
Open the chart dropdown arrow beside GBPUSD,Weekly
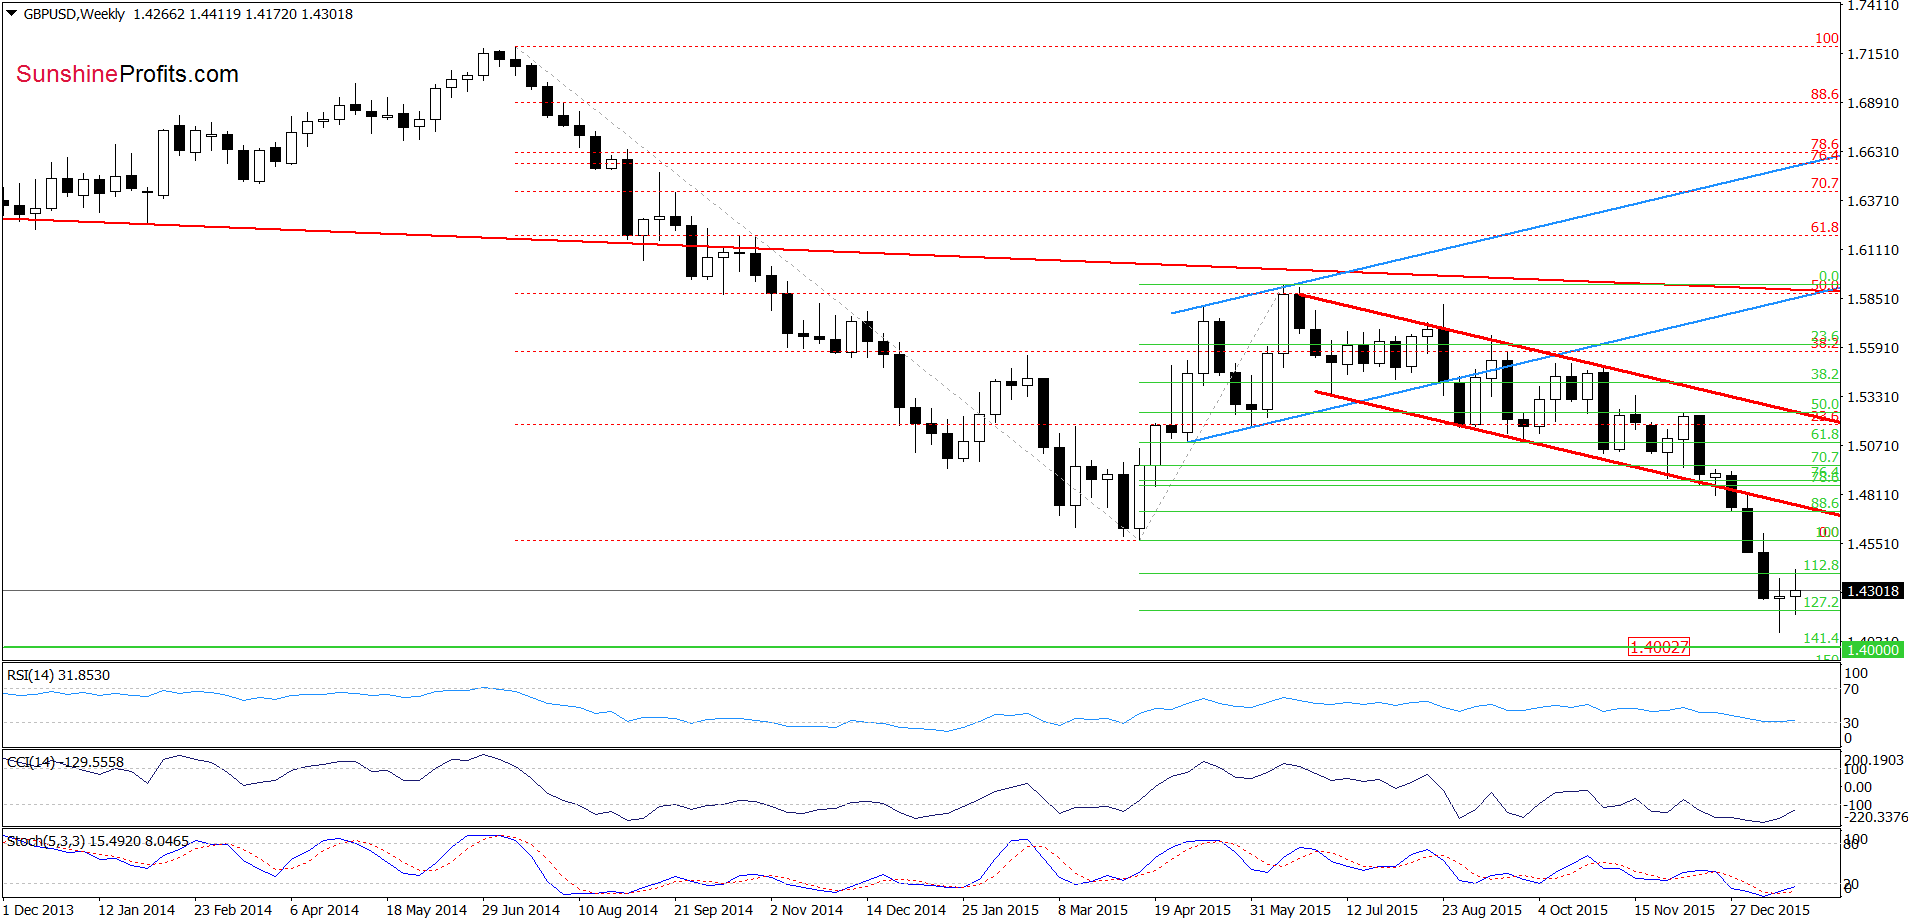11,14
